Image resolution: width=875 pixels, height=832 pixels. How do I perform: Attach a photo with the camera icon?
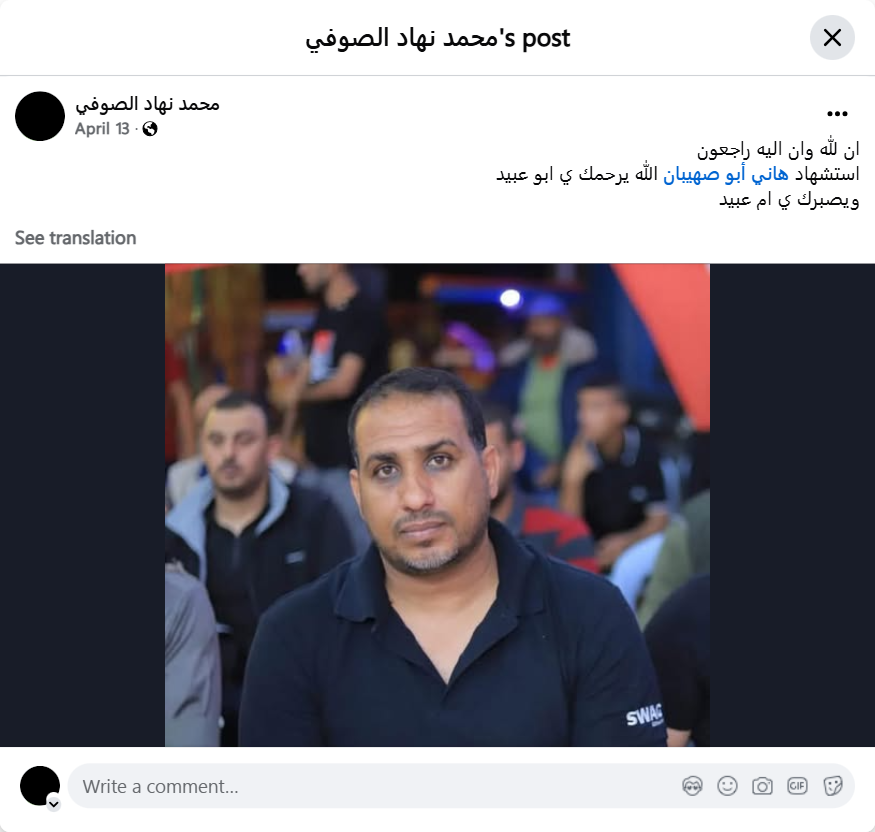tap(762, 786)
